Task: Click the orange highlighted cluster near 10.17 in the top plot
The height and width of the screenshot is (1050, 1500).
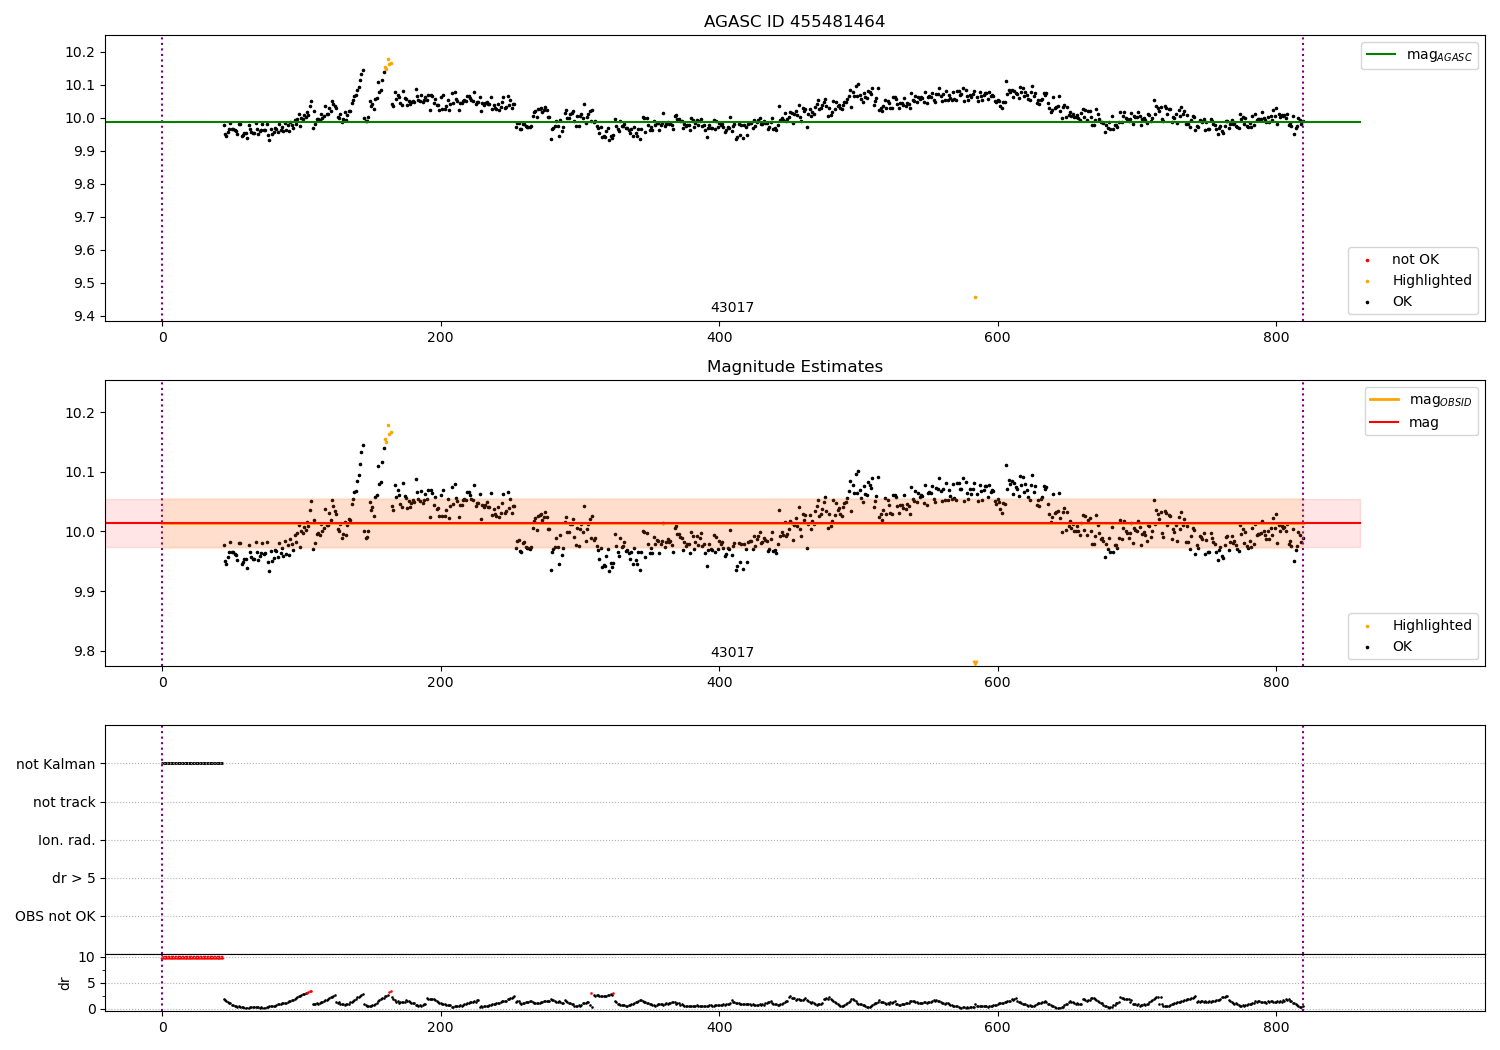Action: coord(388,65)
